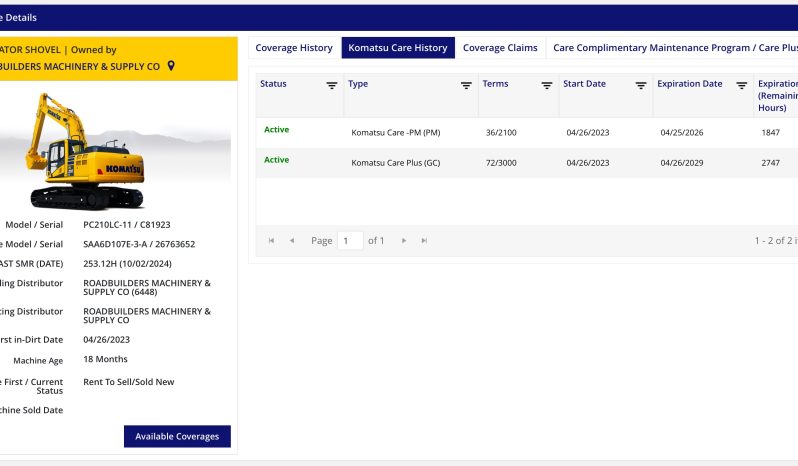This screenshot has width=798, height=466.
Task: Open the Start Date column filter
Action: [x=641, y=85]
